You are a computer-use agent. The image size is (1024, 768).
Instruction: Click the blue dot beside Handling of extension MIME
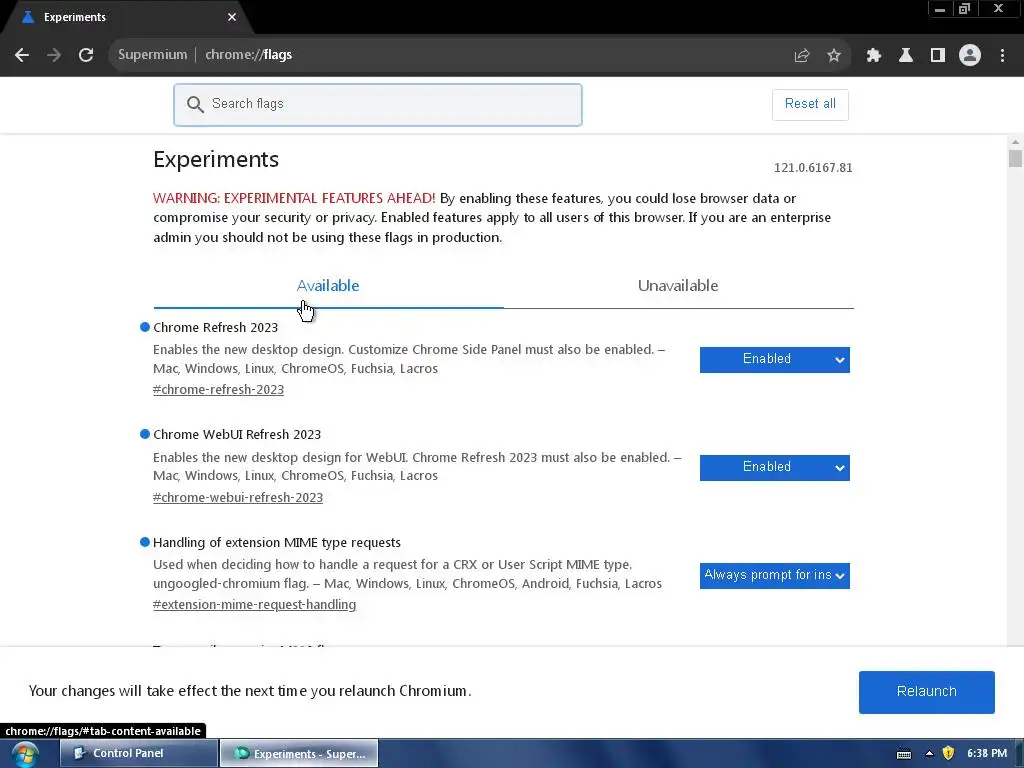tap(145, 542)
